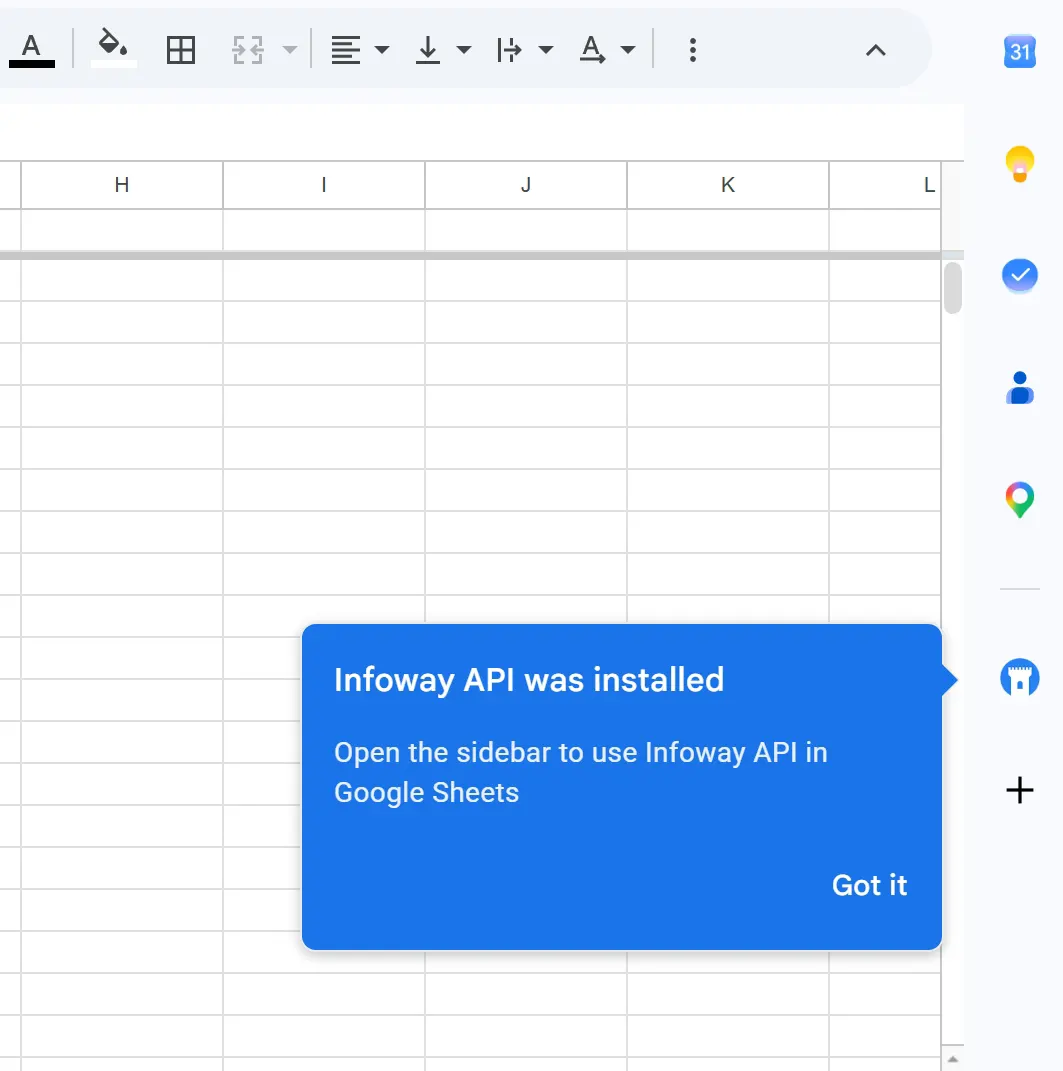Image resolution: width=1063 pixels, height=1071 pixels.
Task: Click the text rotation icon
Action: coord(592,50)
